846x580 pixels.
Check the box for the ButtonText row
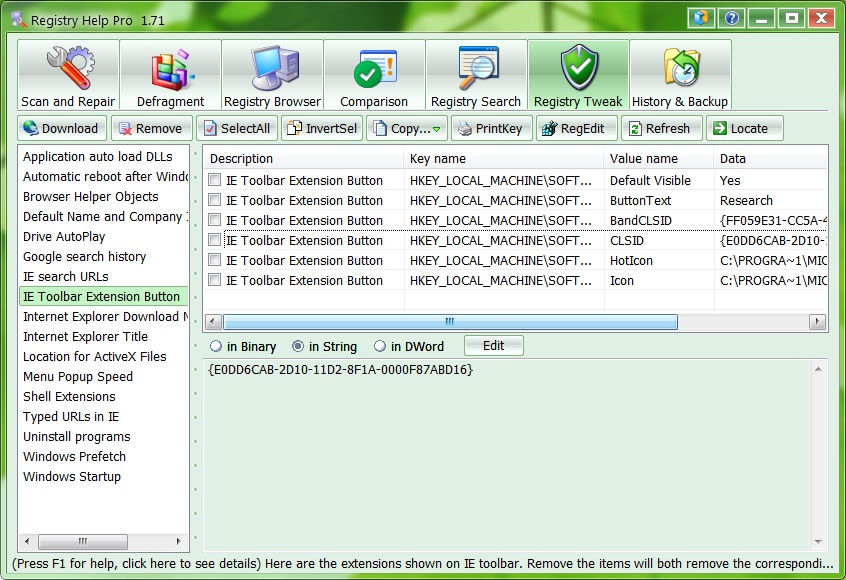215,200
